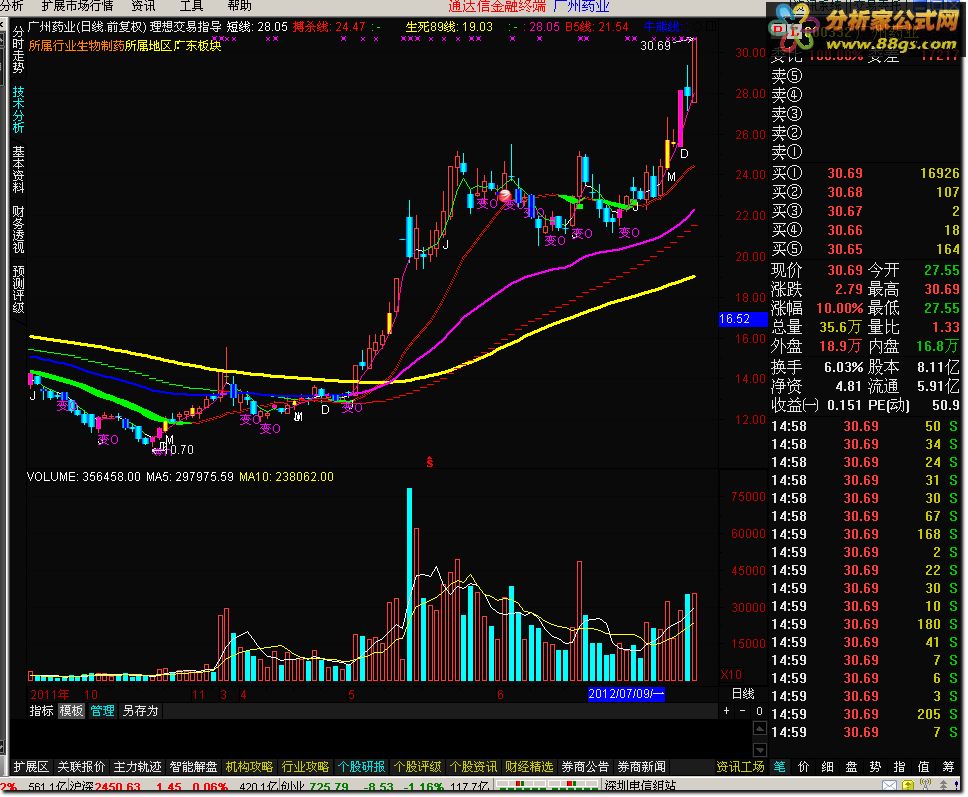This screenshot has height=797, width=968.
Task: Click the 换手 6.03% value
Action: tap(844, 367)
